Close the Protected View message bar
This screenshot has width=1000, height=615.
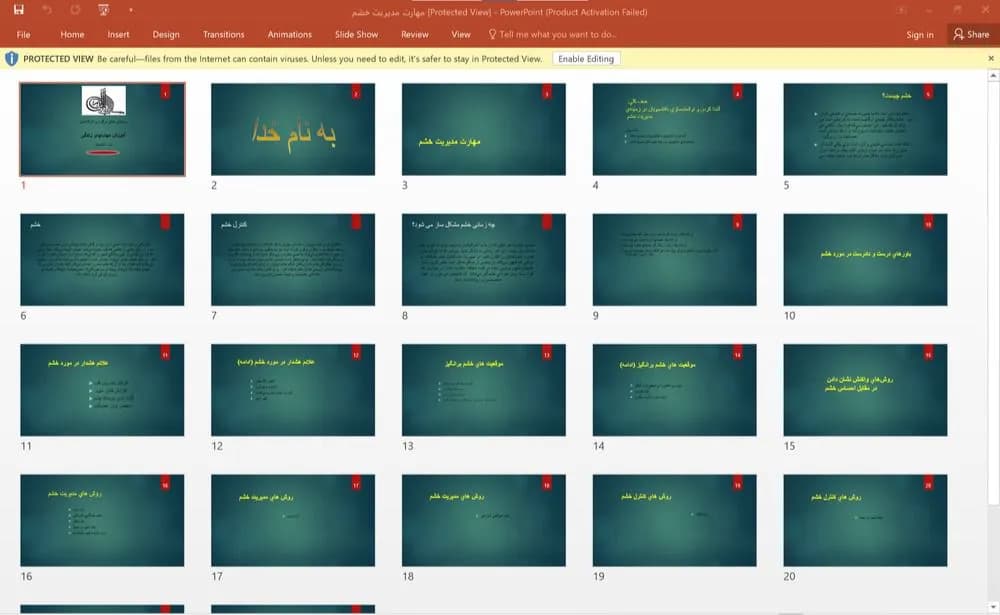[990, 59]
